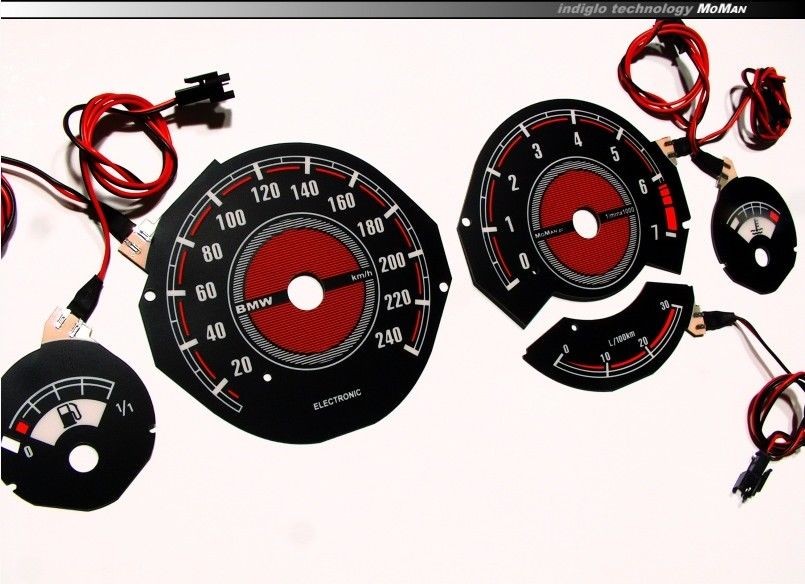Click '120' on the speedometer
805x584 pixels.
pyautogui.click(x=266, y=191)
